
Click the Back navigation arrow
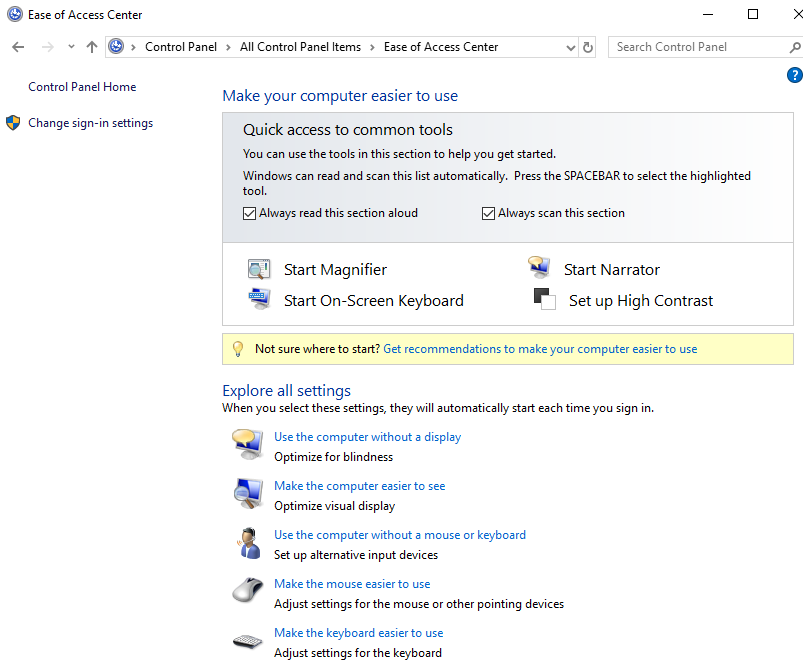[x=18, y=47]
